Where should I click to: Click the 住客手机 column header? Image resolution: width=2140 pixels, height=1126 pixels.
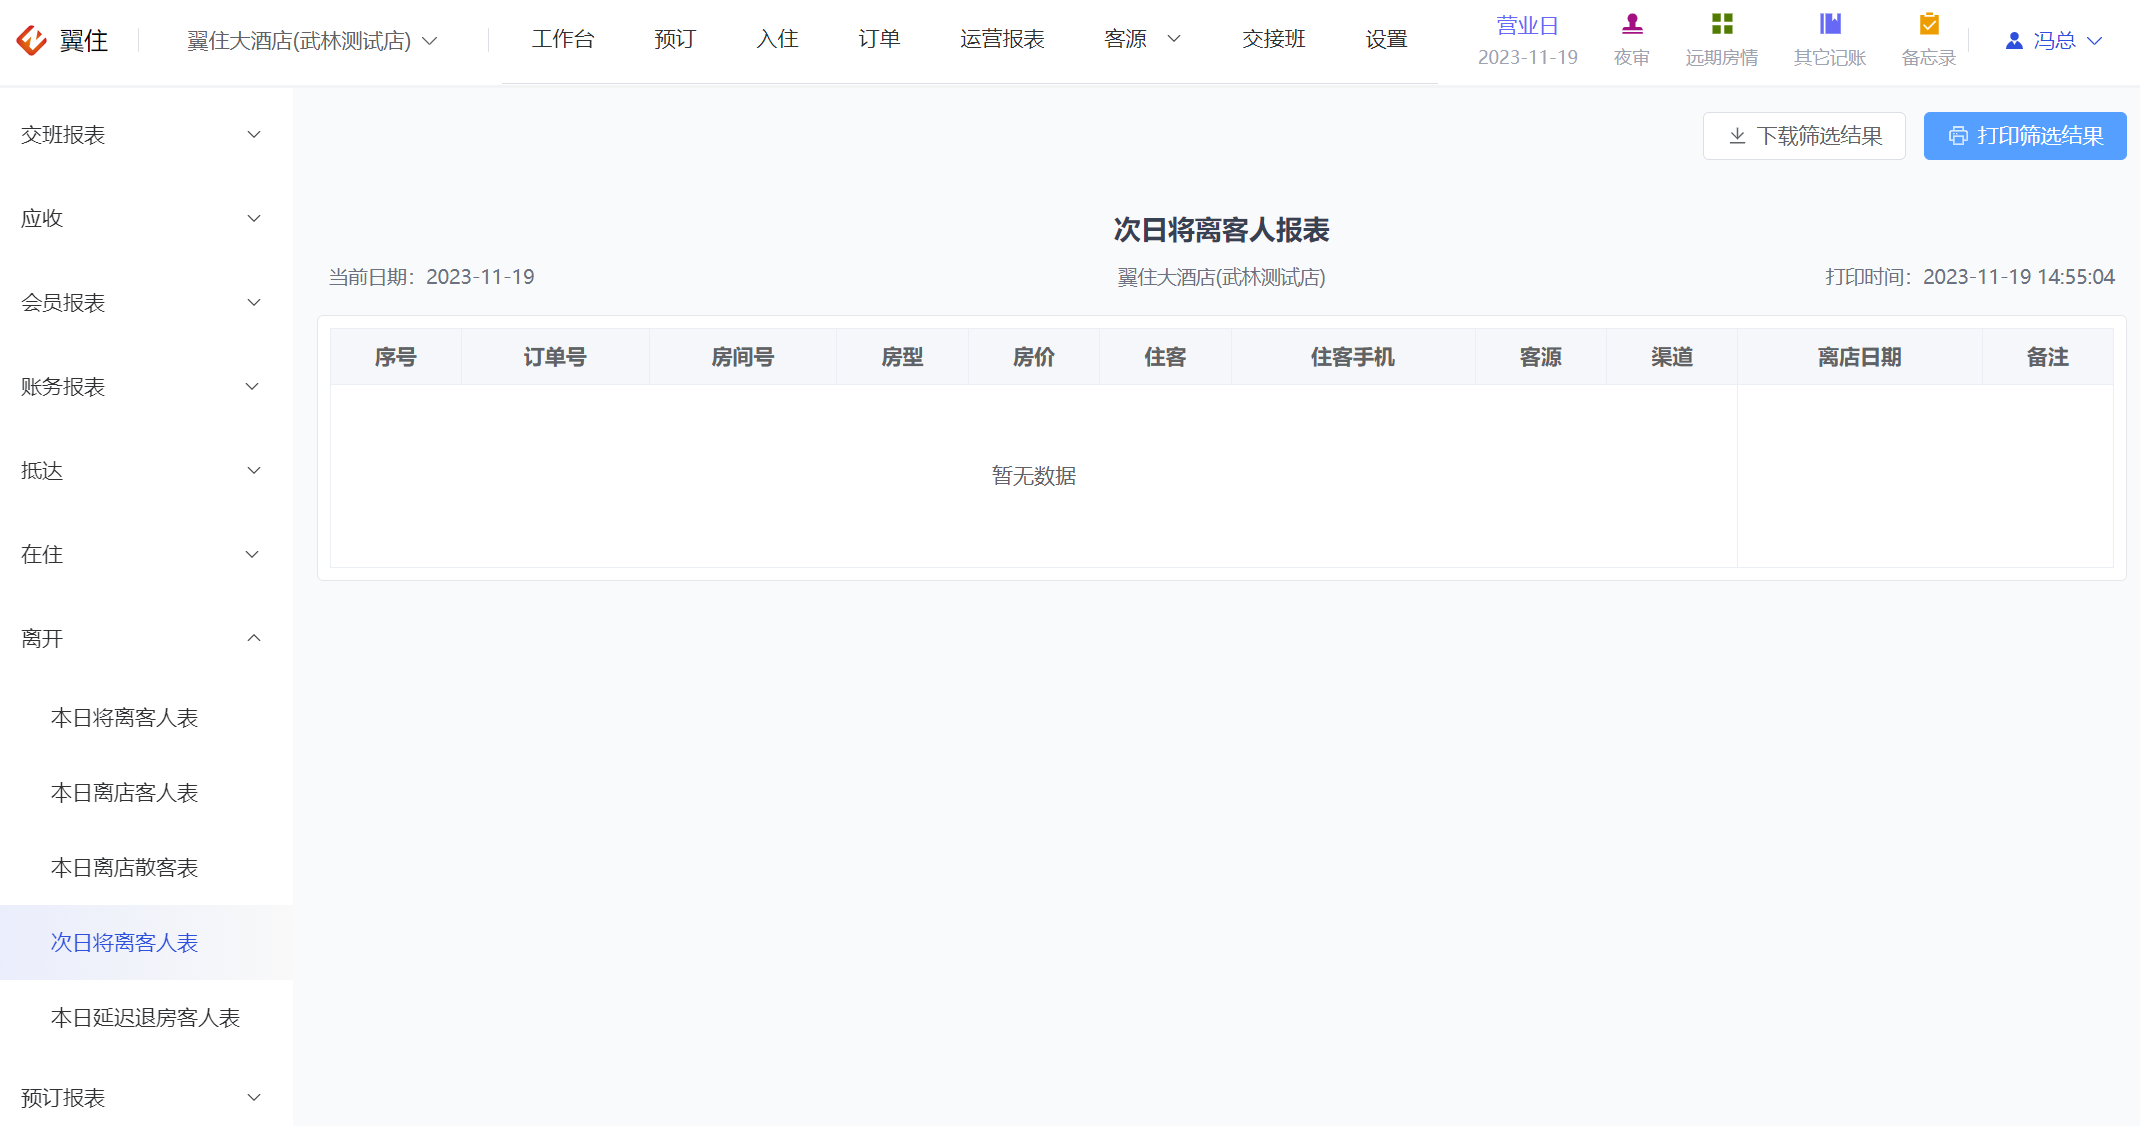pyautogui.click(x=1353, y=357)
